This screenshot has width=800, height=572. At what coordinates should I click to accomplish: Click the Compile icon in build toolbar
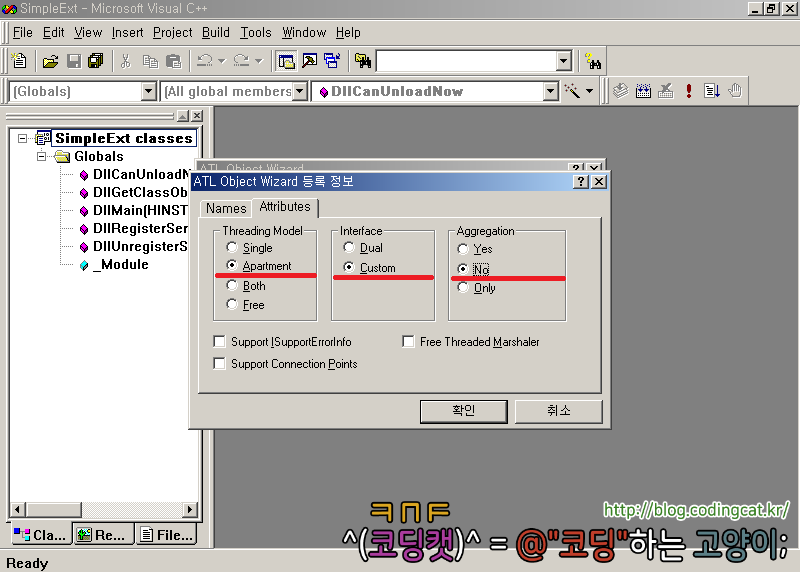pos(620,91)
